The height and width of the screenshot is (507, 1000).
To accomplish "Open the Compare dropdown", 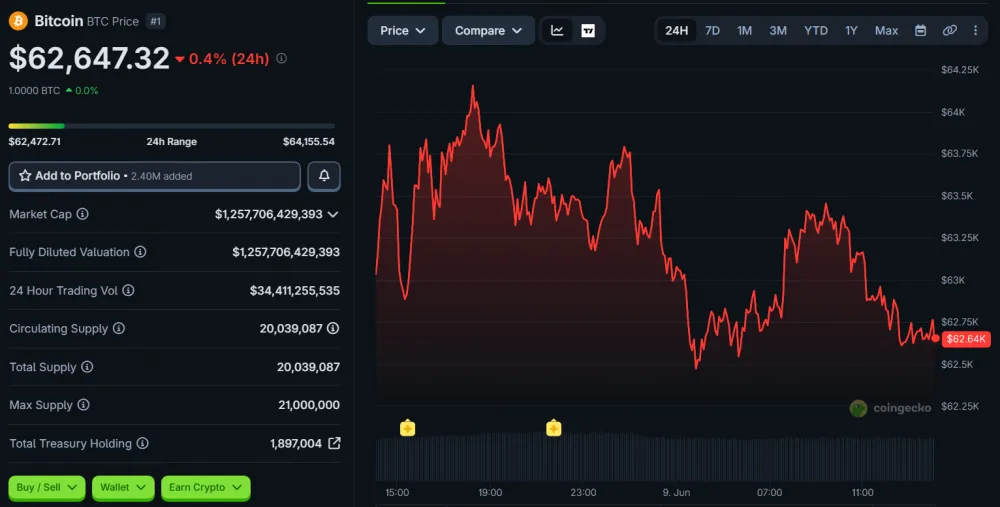I will [x=489, y=31].
